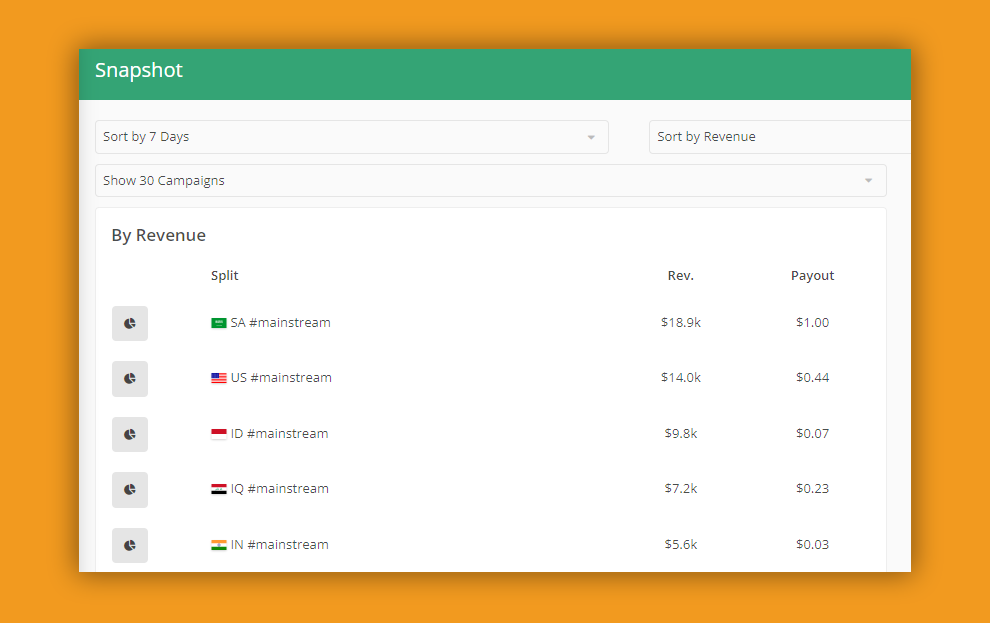Open the Sort by 7 Days dropdown
The height and width of the screenshot is (623, 990).
[x=351, y=137]
